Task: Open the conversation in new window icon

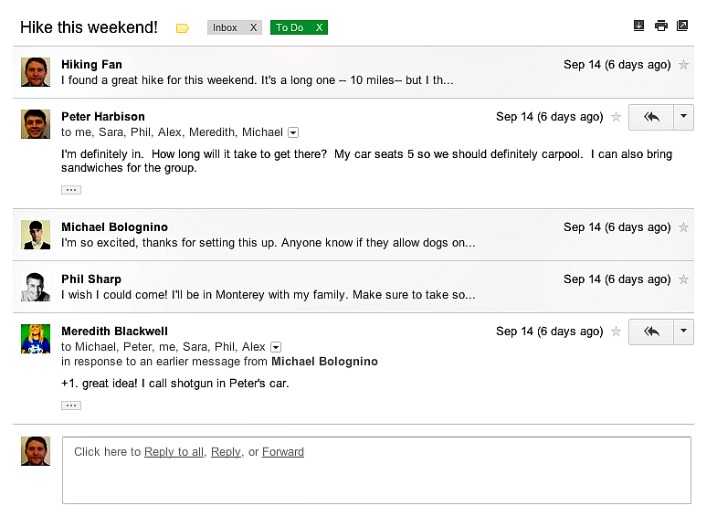Action: click(682, 26)
